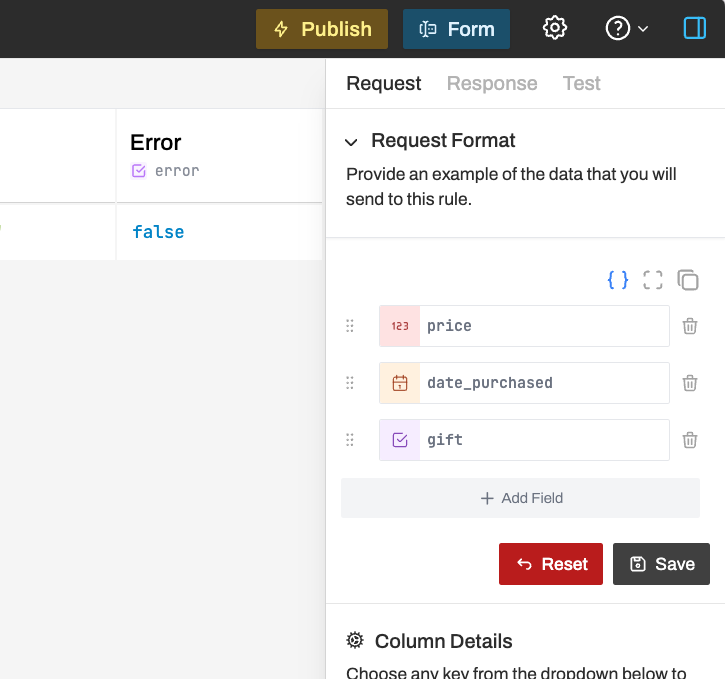Change the date_purchased date type icon
This screenshot has height=679, width=725.
(400, 383)
